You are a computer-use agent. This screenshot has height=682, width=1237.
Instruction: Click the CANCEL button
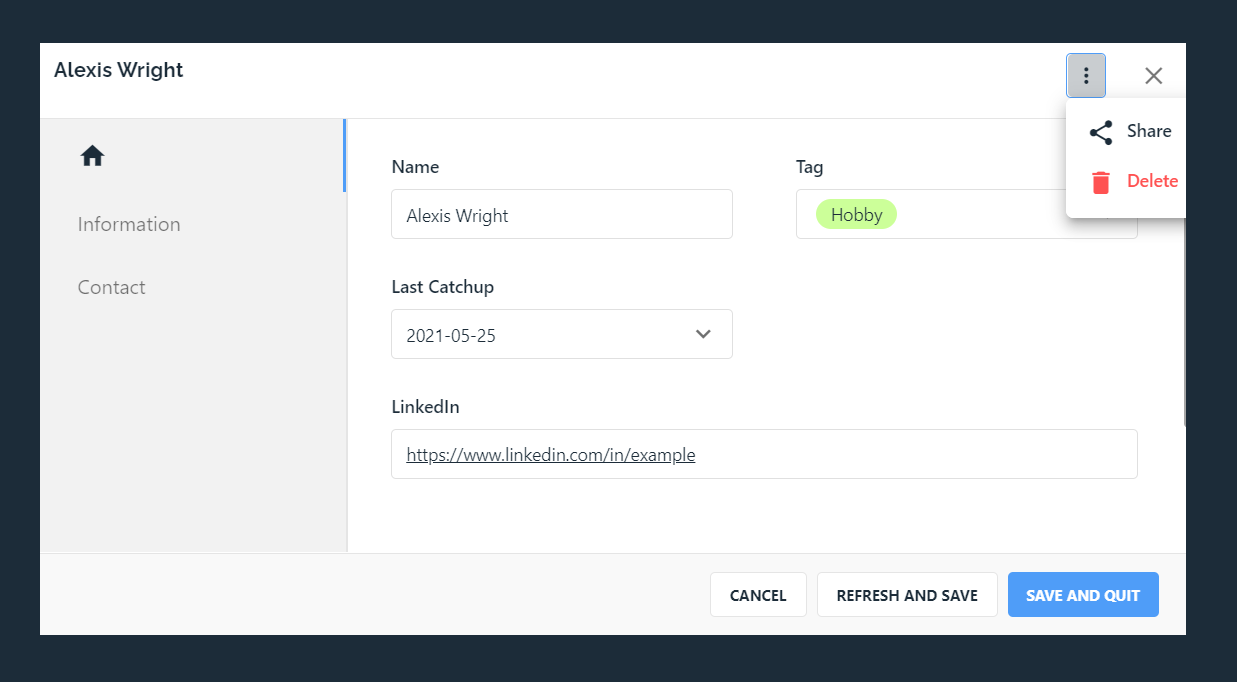758,595
